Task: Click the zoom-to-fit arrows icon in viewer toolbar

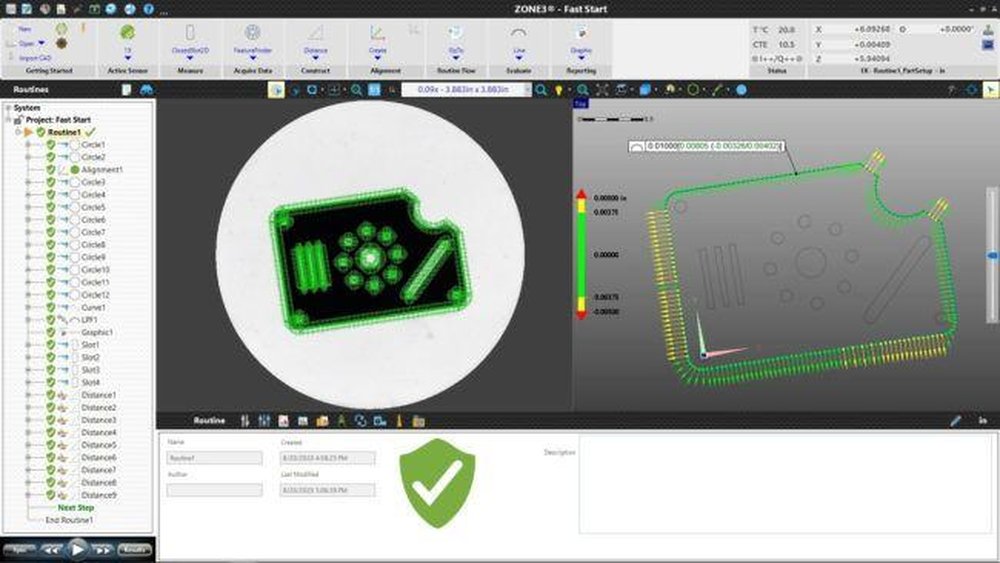Action: click(x=602, y=90)
